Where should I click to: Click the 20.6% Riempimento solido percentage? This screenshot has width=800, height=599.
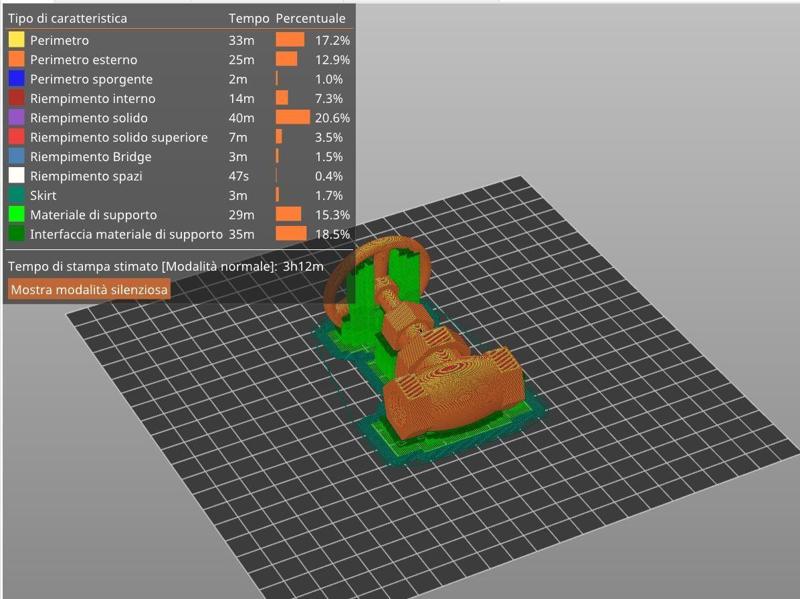(x=332, y=118)
